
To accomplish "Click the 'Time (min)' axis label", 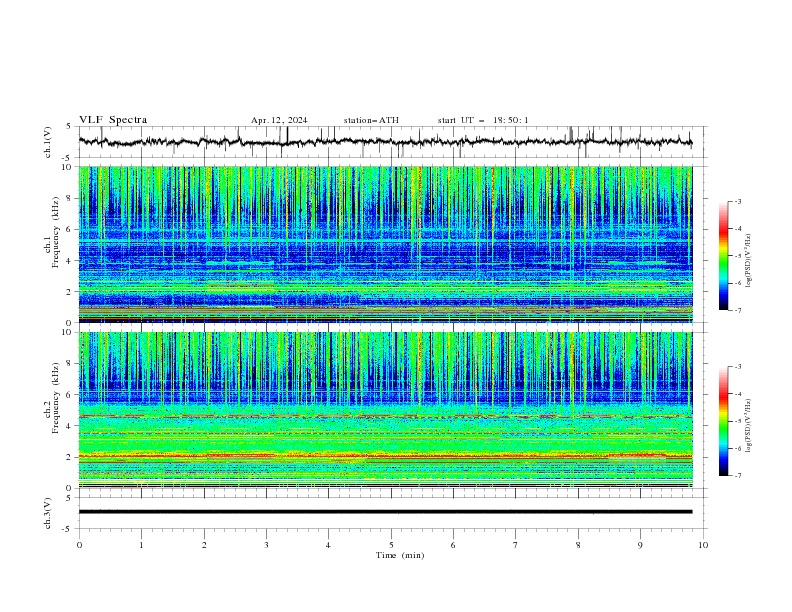I will coord(400,555).
